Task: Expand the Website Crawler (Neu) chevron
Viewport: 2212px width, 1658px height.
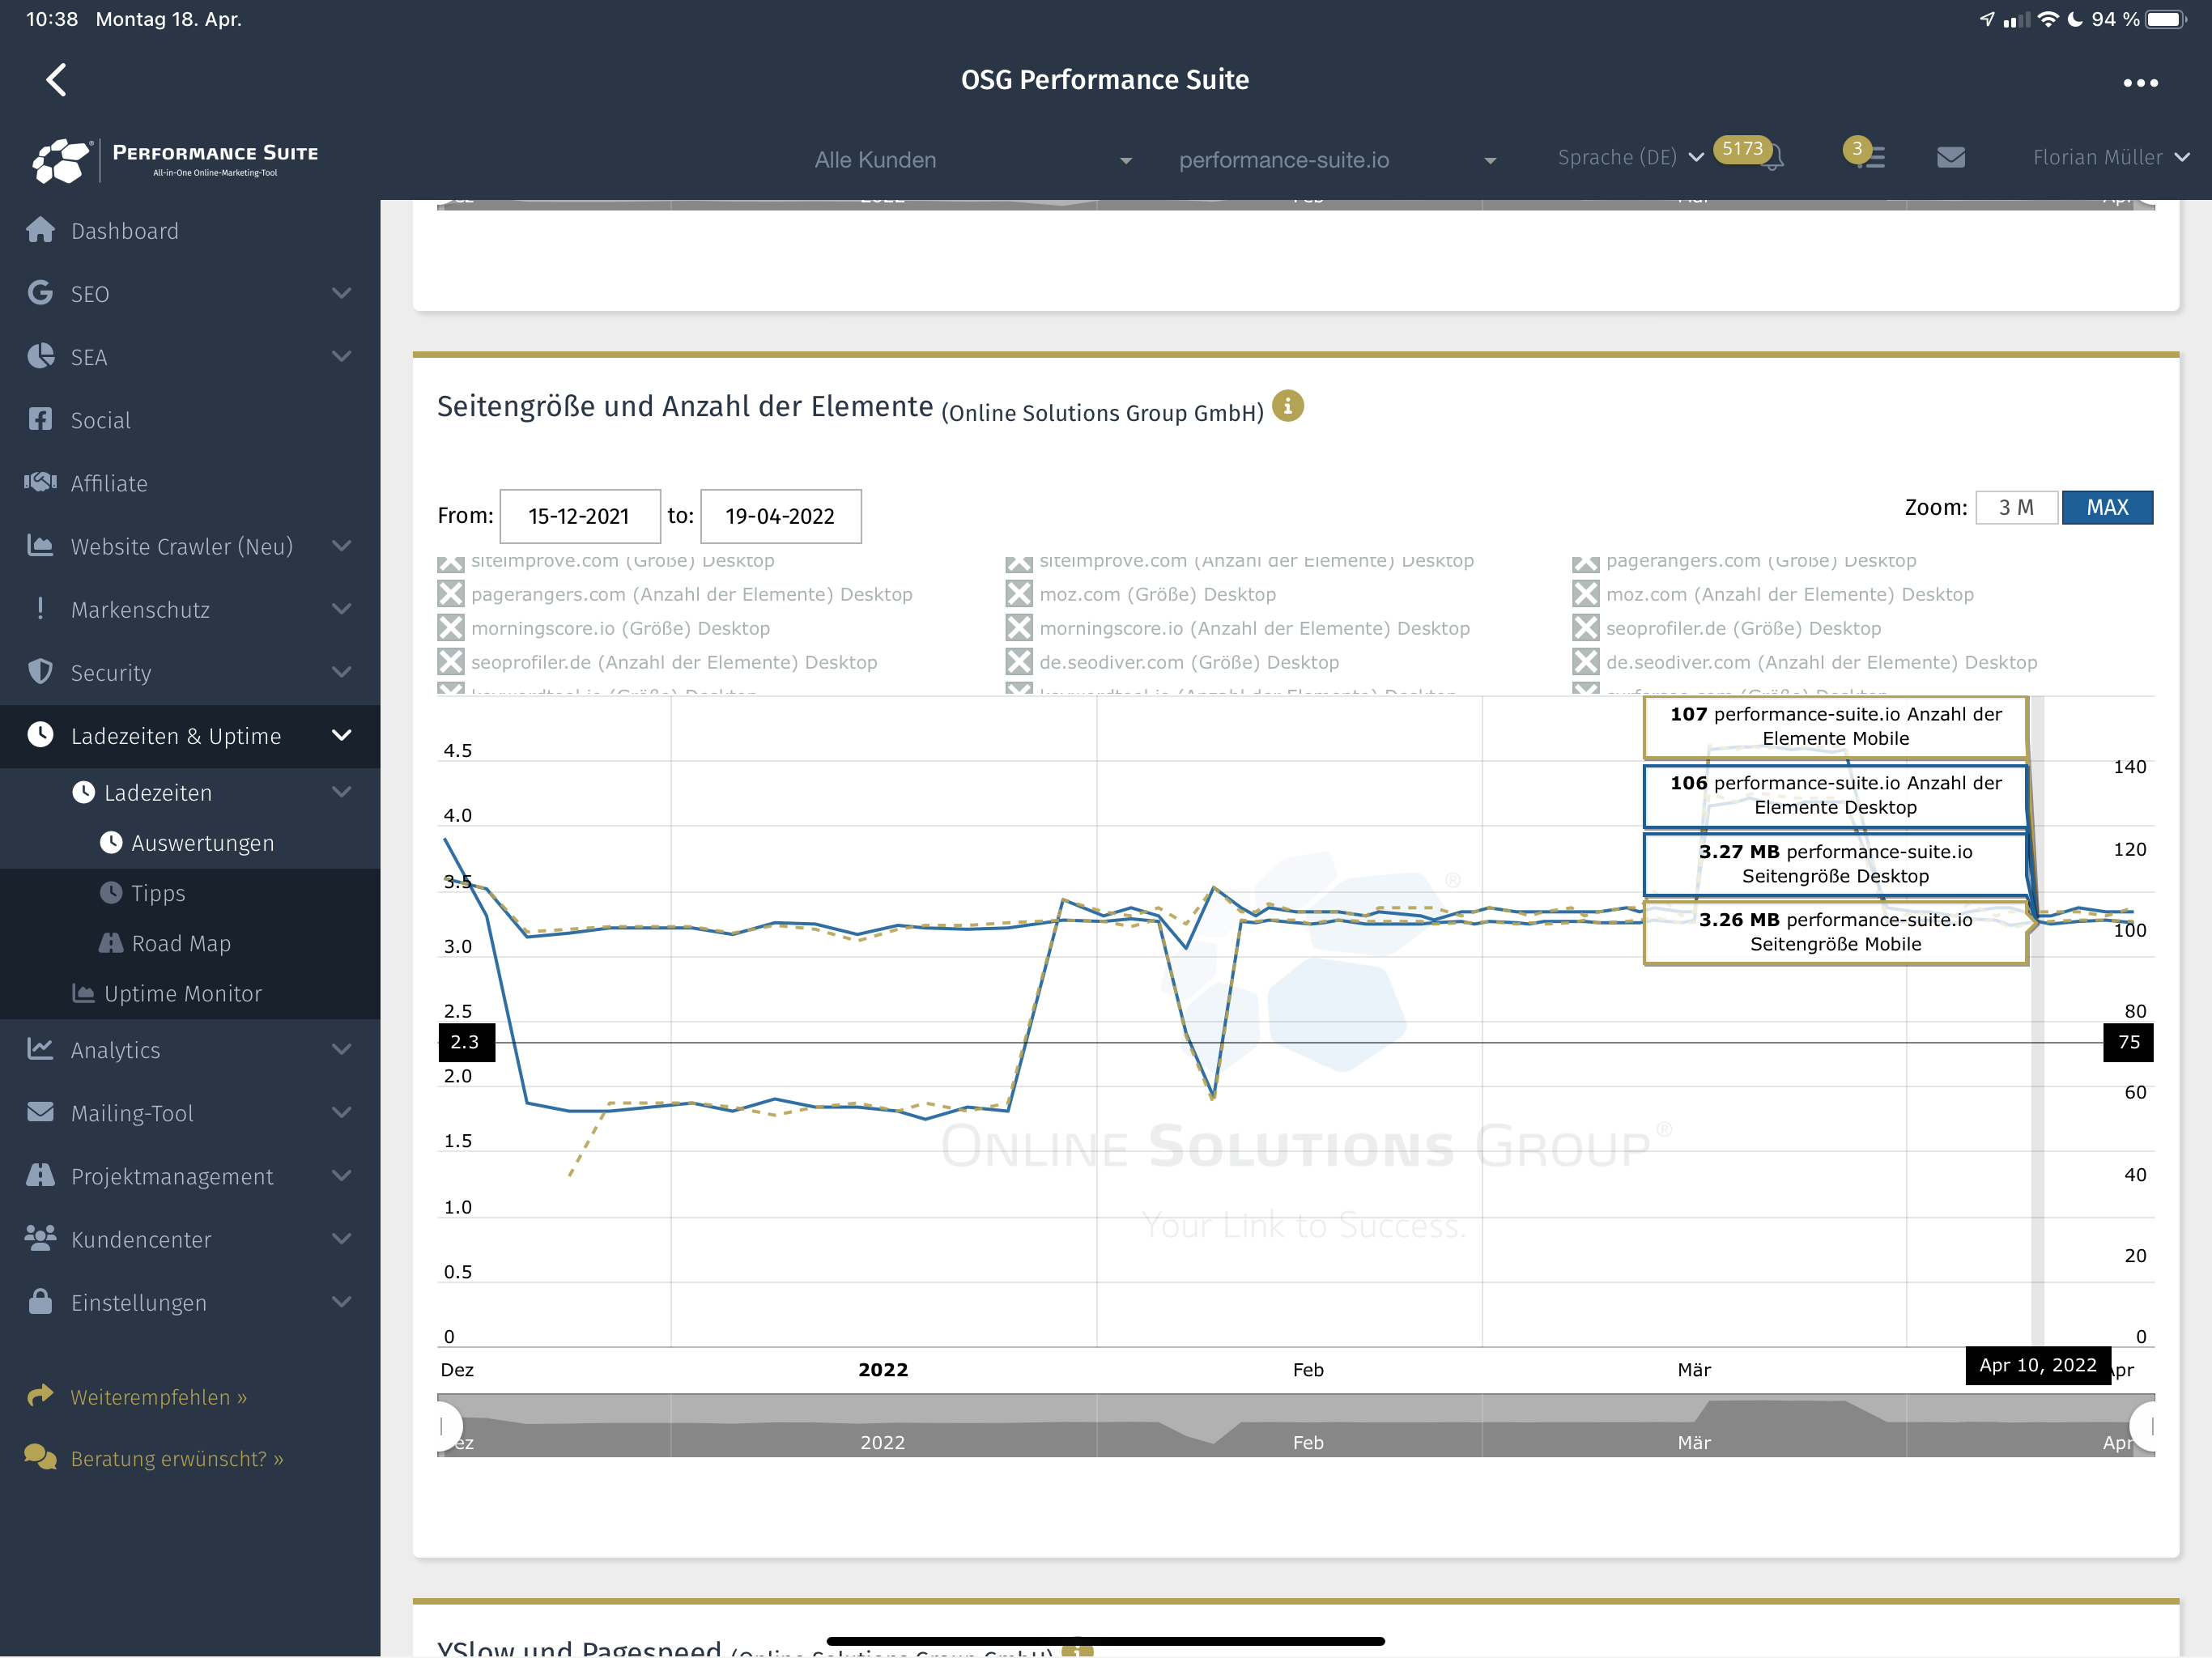Action: 341,546
